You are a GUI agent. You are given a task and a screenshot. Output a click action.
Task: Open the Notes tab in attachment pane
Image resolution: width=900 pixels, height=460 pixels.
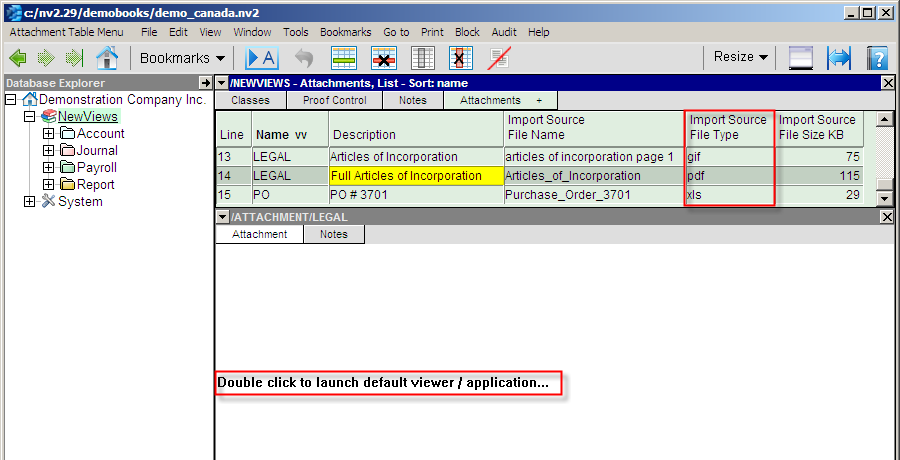tap(333, 234)
